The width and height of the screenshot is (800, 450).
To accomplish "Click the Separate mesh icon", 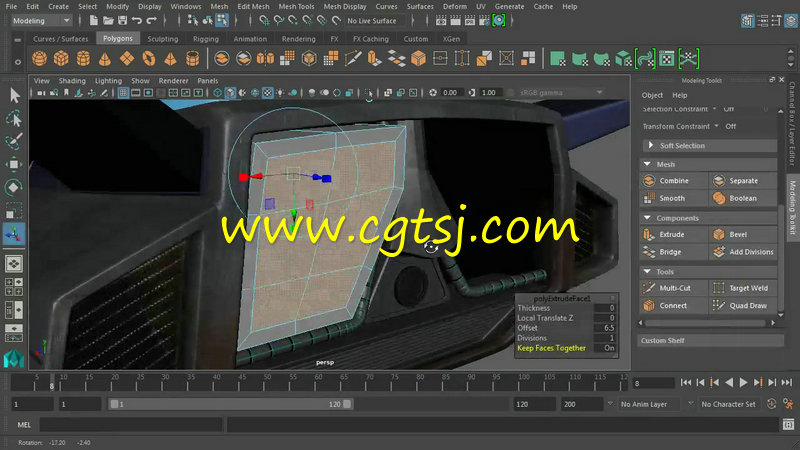I will pos(719,181).
